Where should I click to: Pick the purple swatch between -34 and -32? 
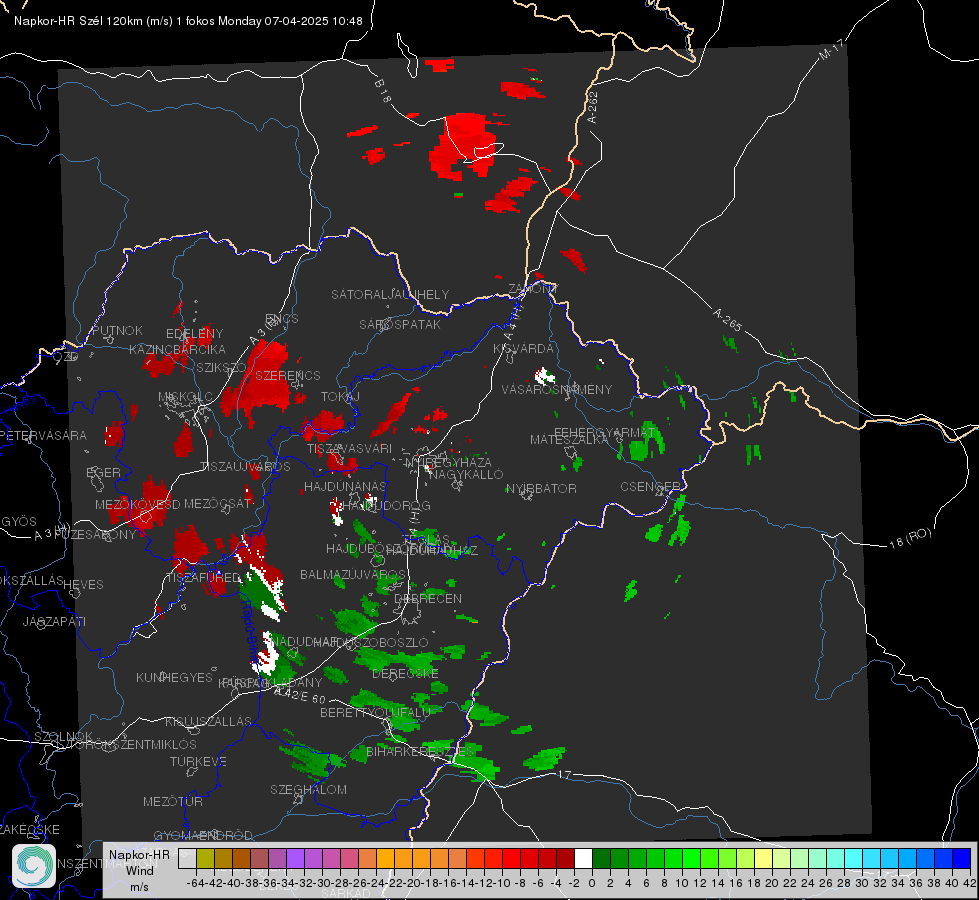click(x=295, y=859)
